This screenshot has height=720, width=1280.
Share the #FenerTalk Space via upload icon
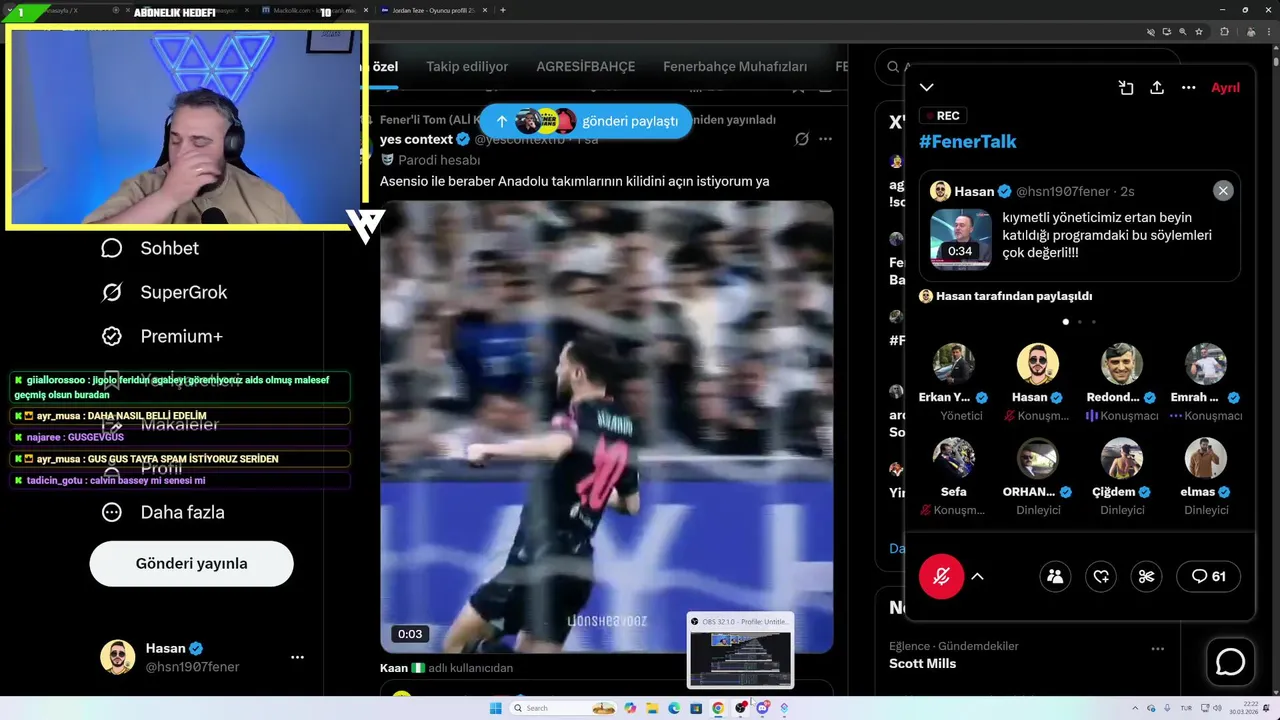[1157, 88]
